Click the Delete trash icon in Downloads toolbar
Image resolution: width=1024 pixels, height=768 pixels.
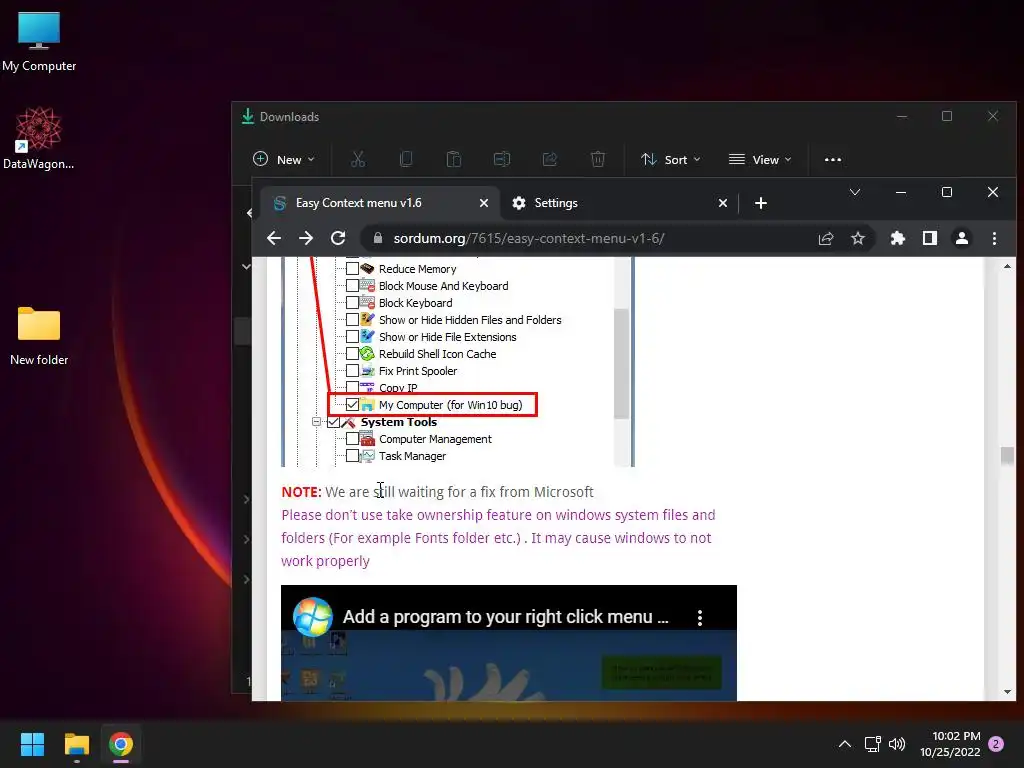coord(598,159)
